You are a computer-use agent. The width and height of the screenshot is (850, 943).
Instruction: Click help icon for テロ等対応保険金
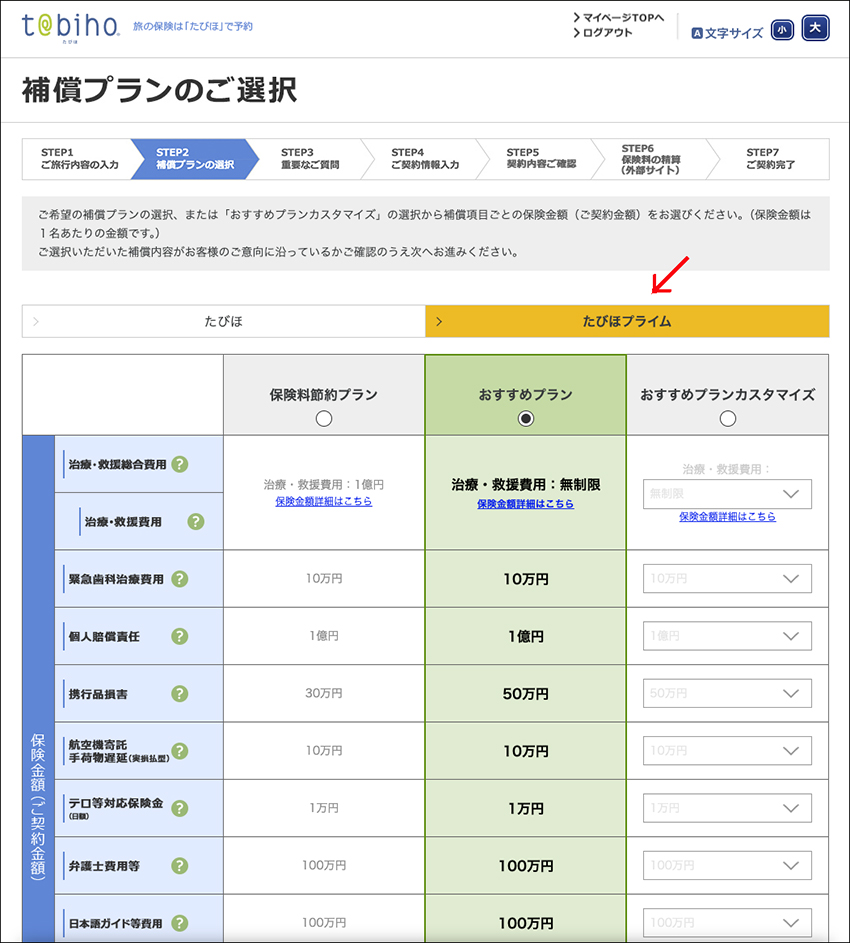(x=179, y=808)
